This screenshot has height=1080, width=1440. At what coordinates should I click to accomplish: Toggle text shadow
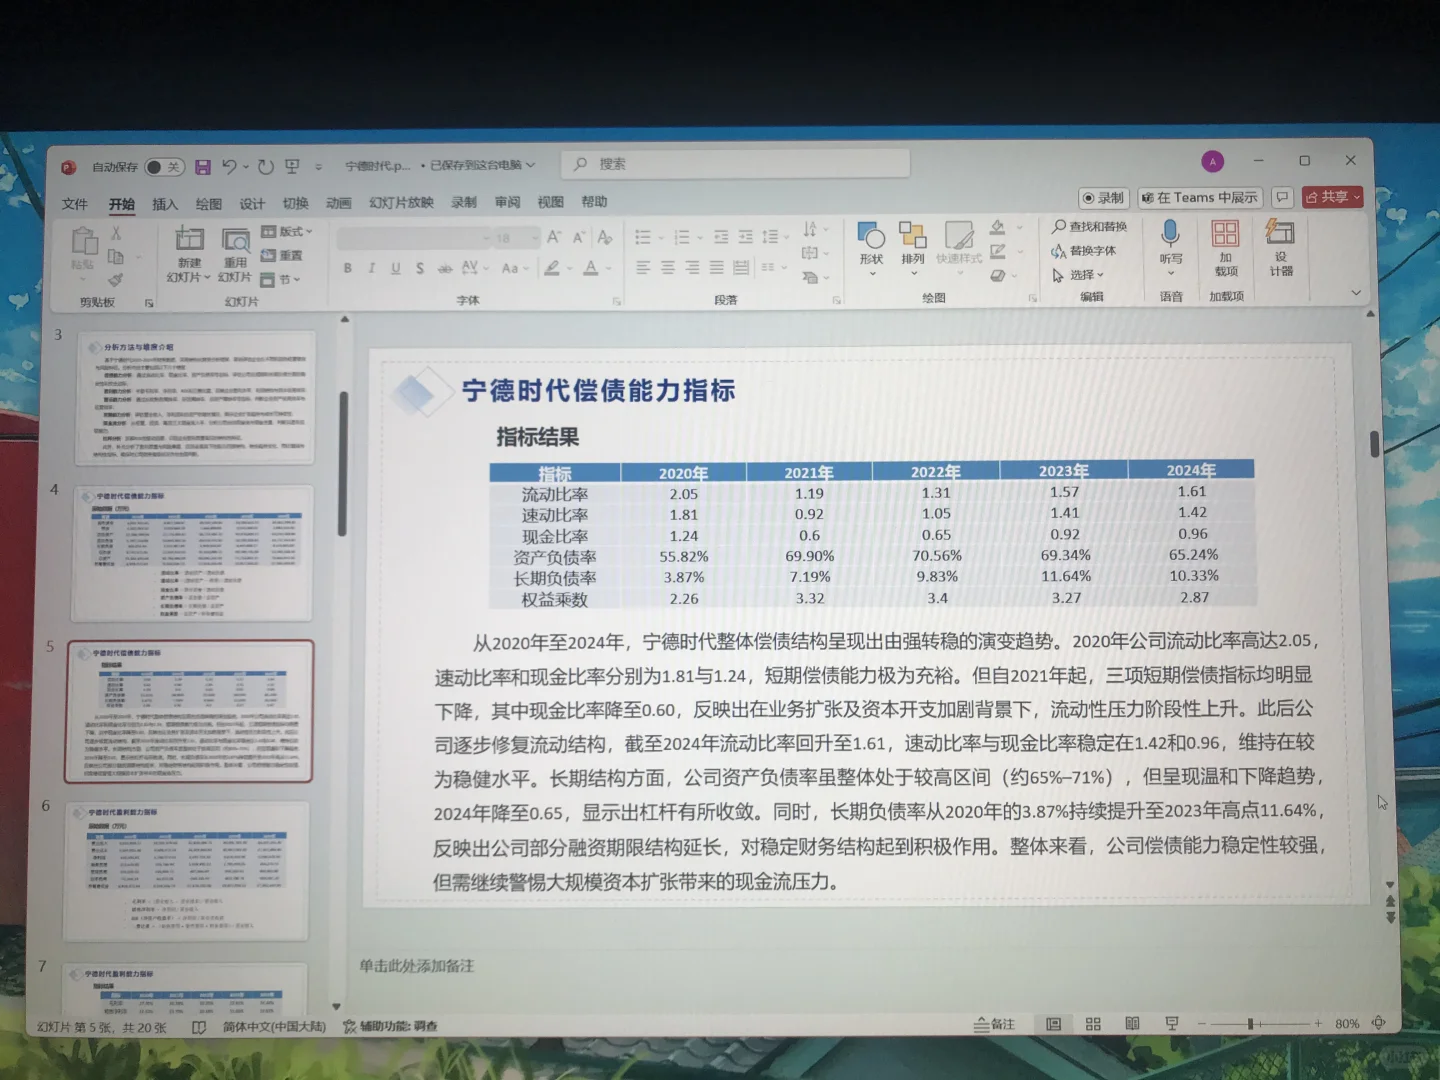(419, 268)
